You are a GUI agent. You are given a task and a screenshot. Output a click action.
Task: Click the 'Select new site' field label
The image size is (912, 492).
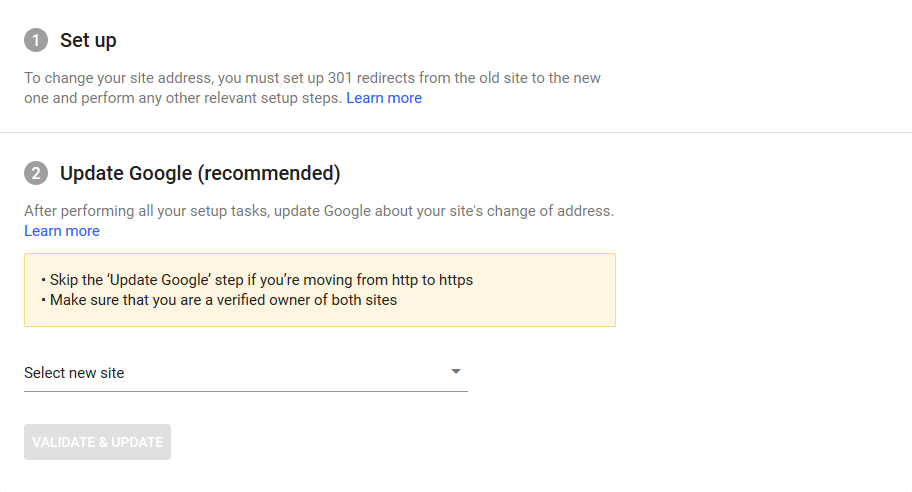click(x=74, y=373)
